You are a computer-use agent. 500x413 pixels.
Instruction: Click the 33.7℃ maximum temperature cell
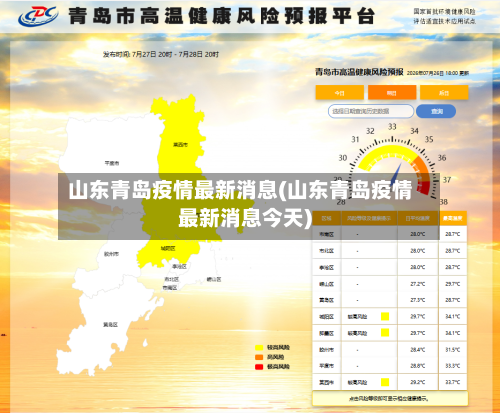453,382
